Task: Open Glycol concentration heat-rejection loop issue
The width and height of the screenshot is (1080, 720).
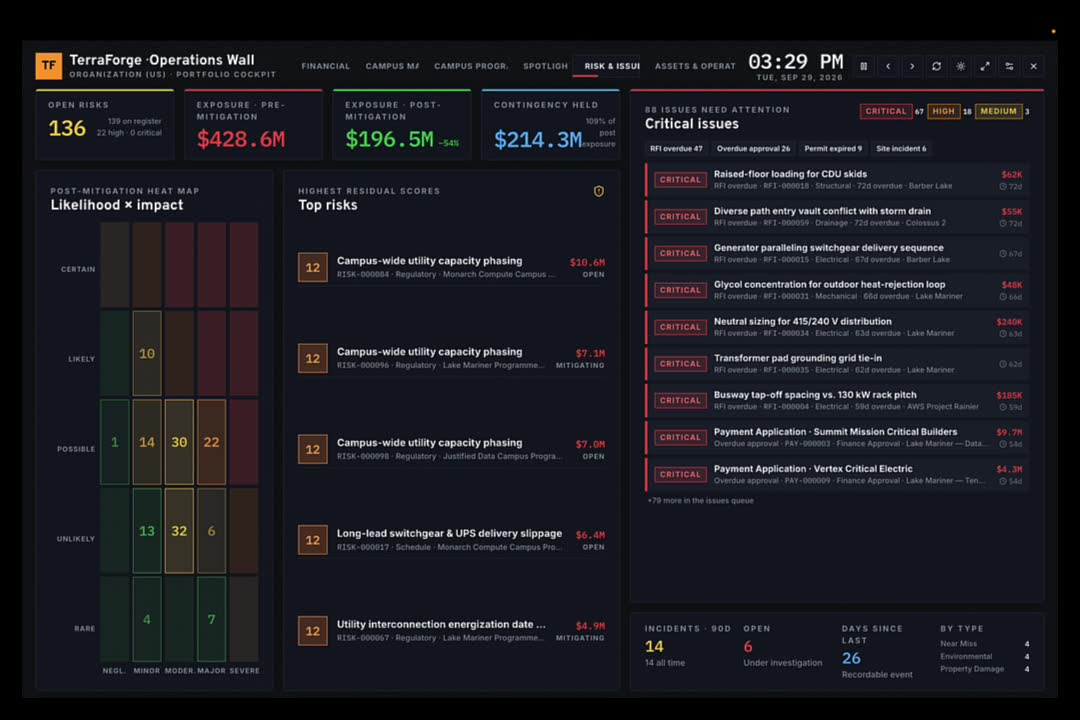Action: (837, 290)
